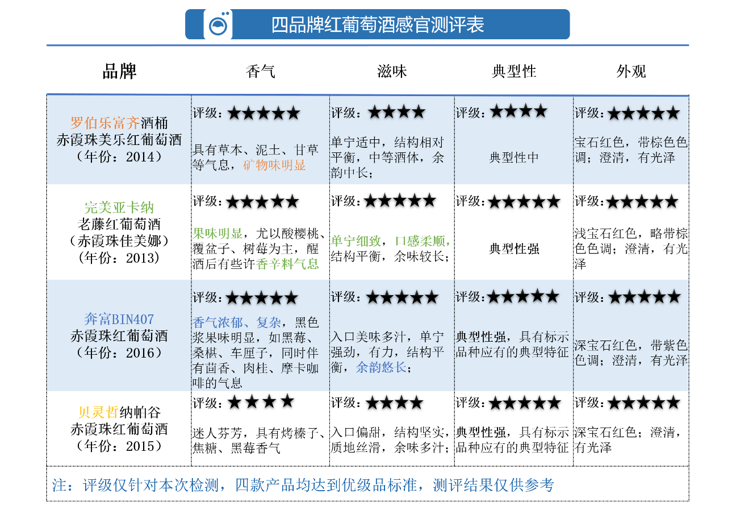Click blue highlighted phrase 香气浓郁、复杂

[x=237, y=323]
